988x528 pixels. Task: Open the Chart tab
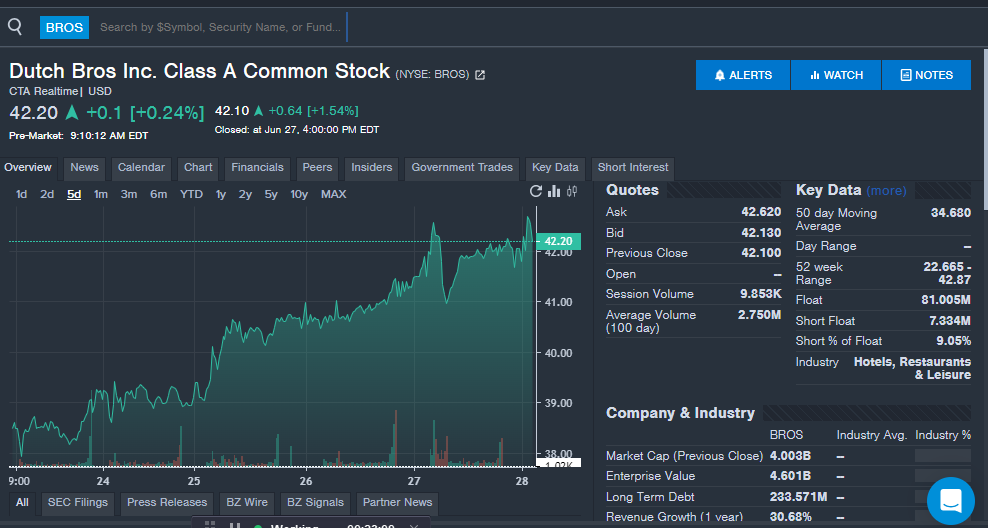click(x=198, y=168)
